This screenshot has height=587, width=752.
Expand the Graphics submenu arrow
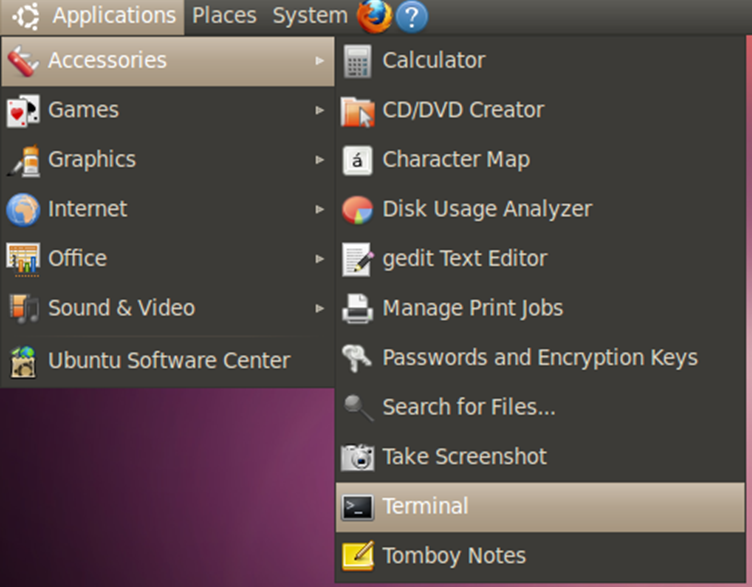pos(320,160)
